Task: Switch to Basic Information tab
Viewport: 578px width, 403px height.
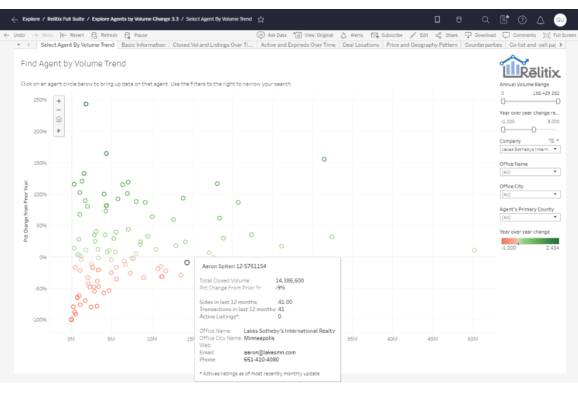Action: point(143,45)
